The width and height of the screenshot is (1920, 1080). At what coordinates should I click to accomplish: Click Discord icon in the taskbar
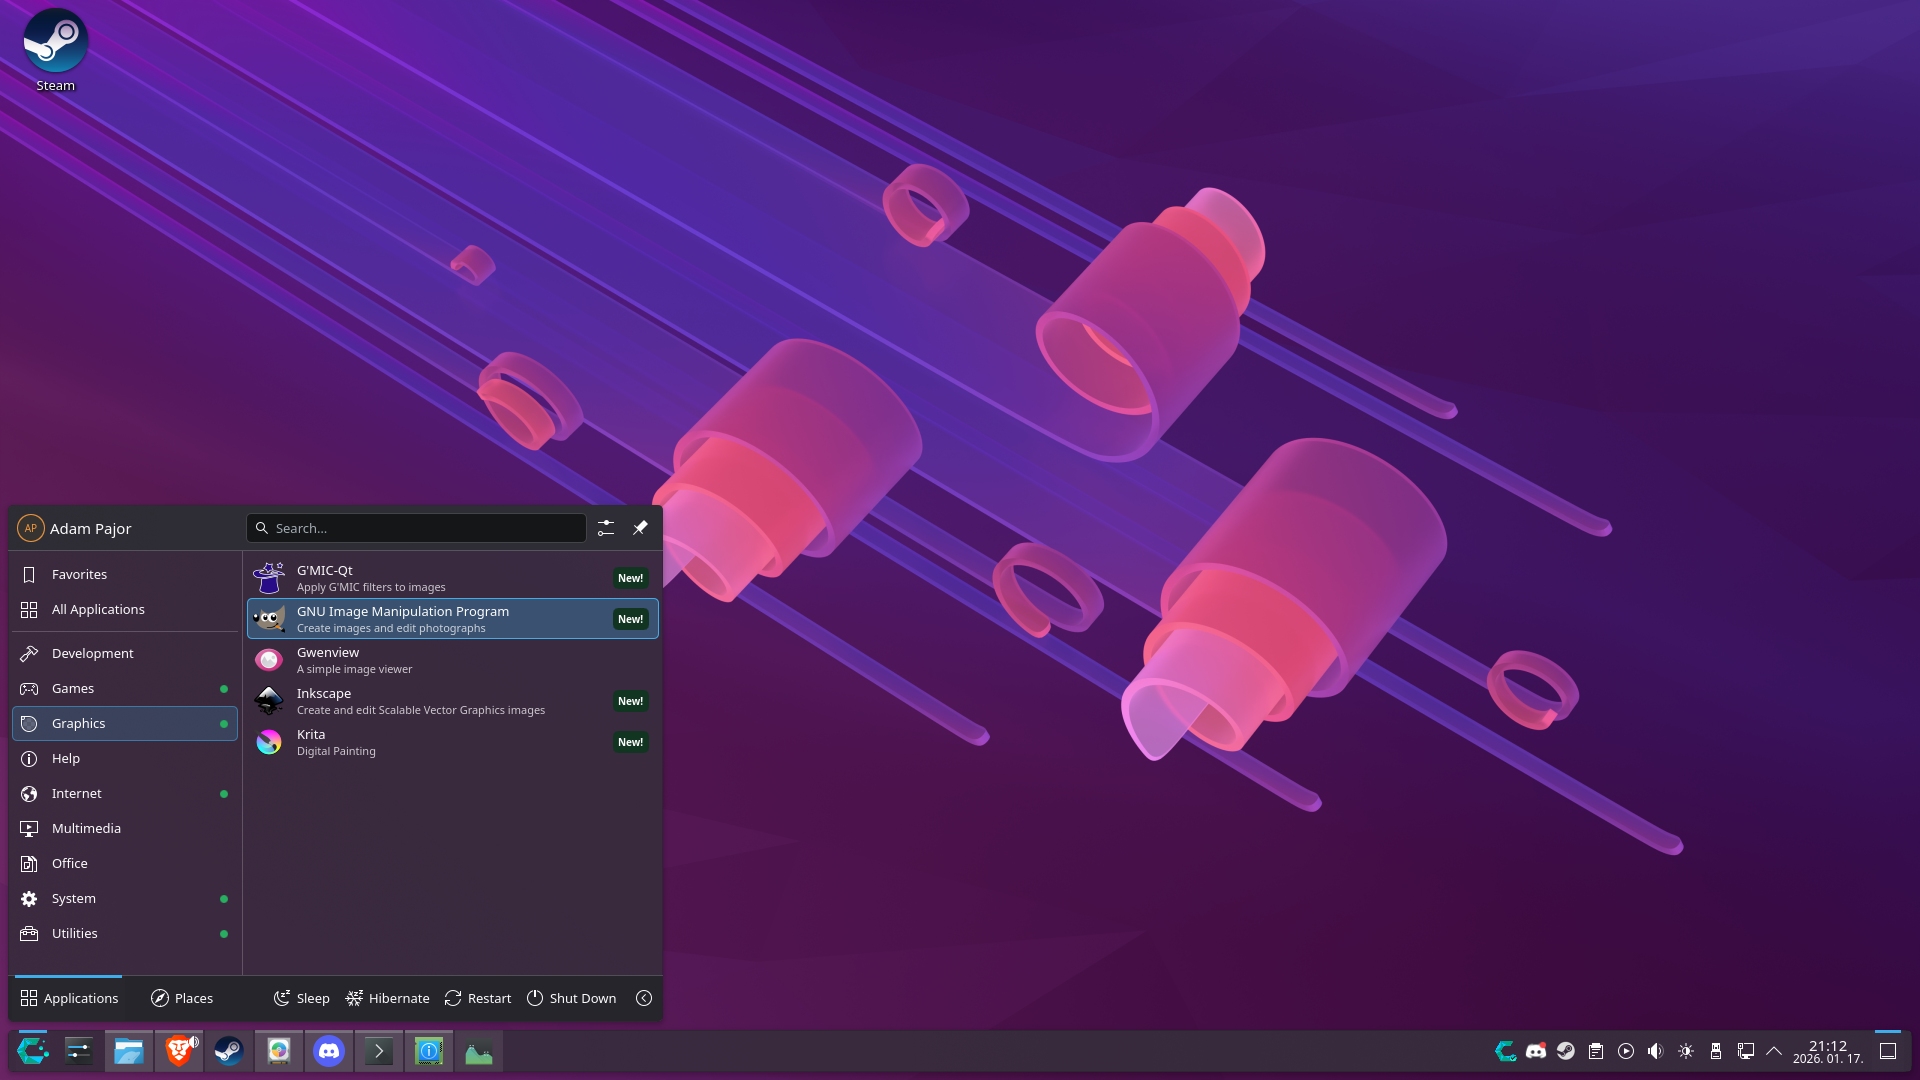329,1051
